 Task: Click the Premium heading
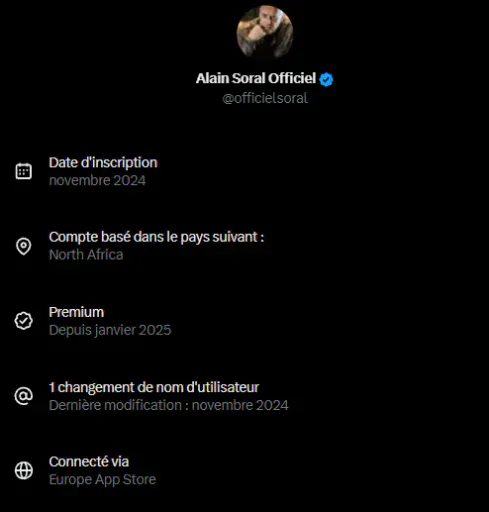tap(76, 312)
